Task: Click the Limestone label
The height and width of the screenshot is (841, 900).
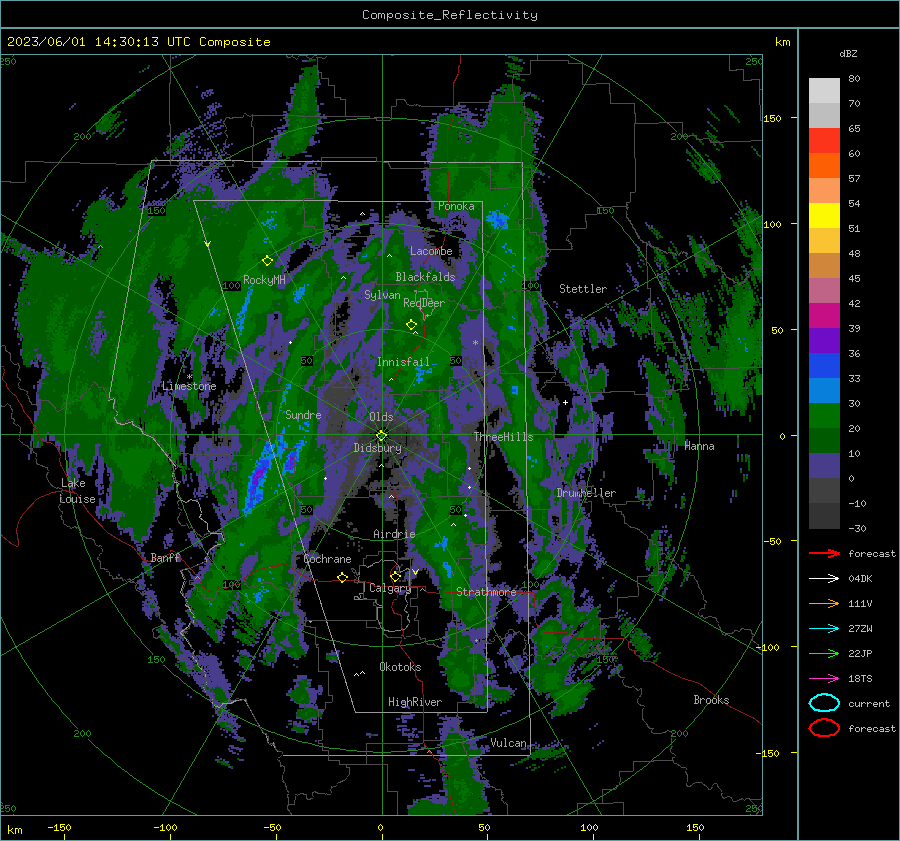Action: pos(189,386)
